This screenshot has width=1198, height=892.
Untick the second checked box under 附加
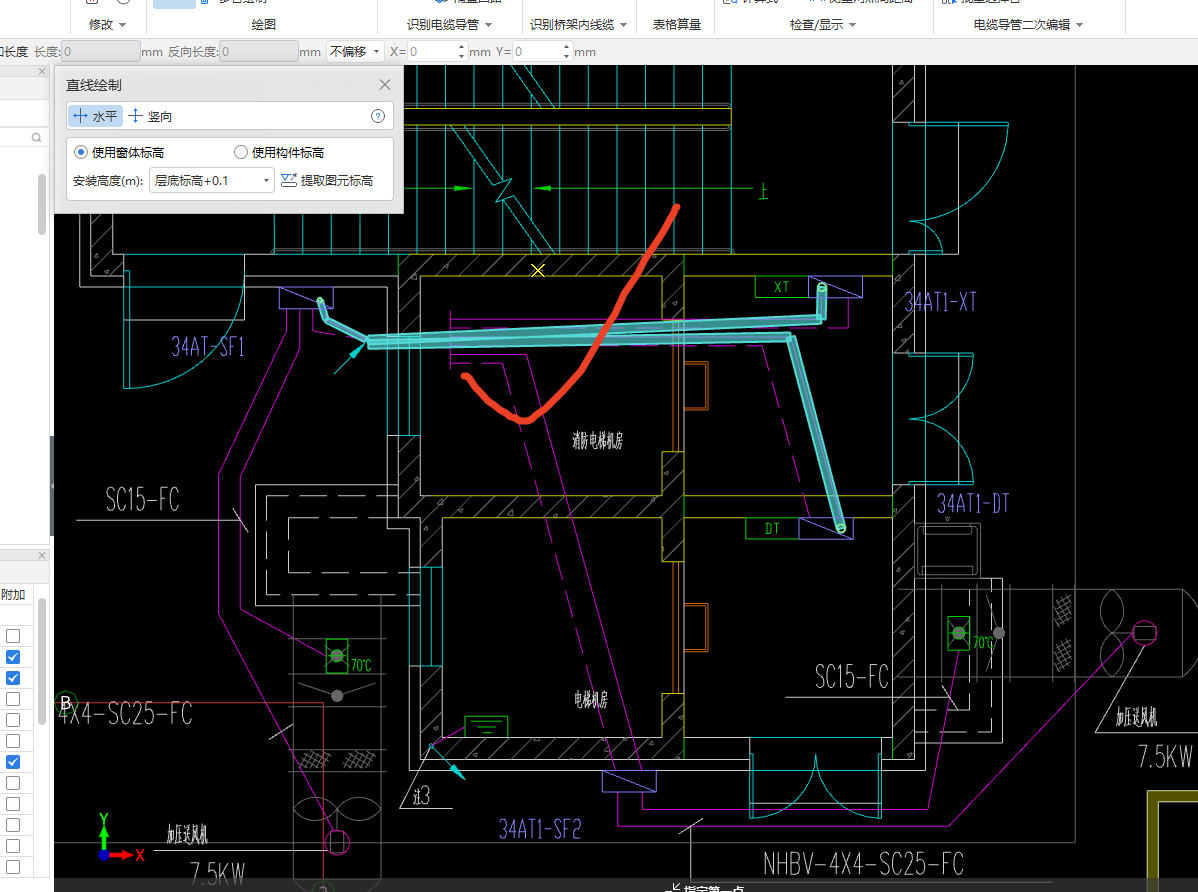(13, 678)
